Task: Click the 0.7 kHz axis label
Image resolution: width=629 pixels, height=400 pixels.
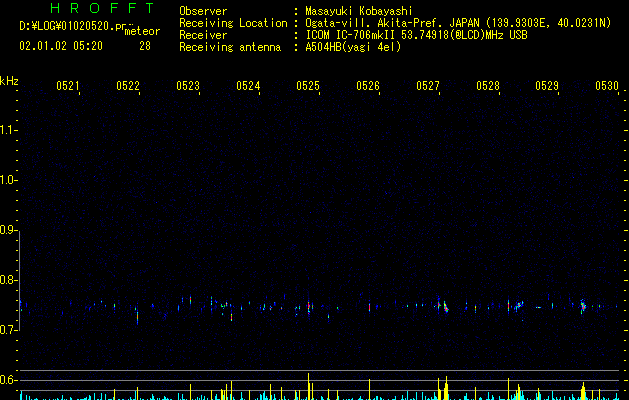Action: tap(8, 330)
